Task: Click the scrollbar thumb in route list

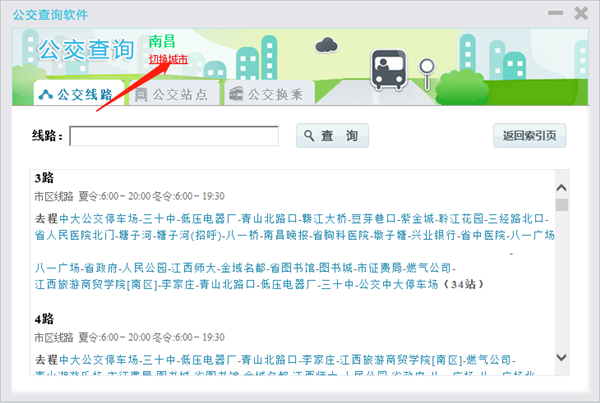Action: point(562,205)
